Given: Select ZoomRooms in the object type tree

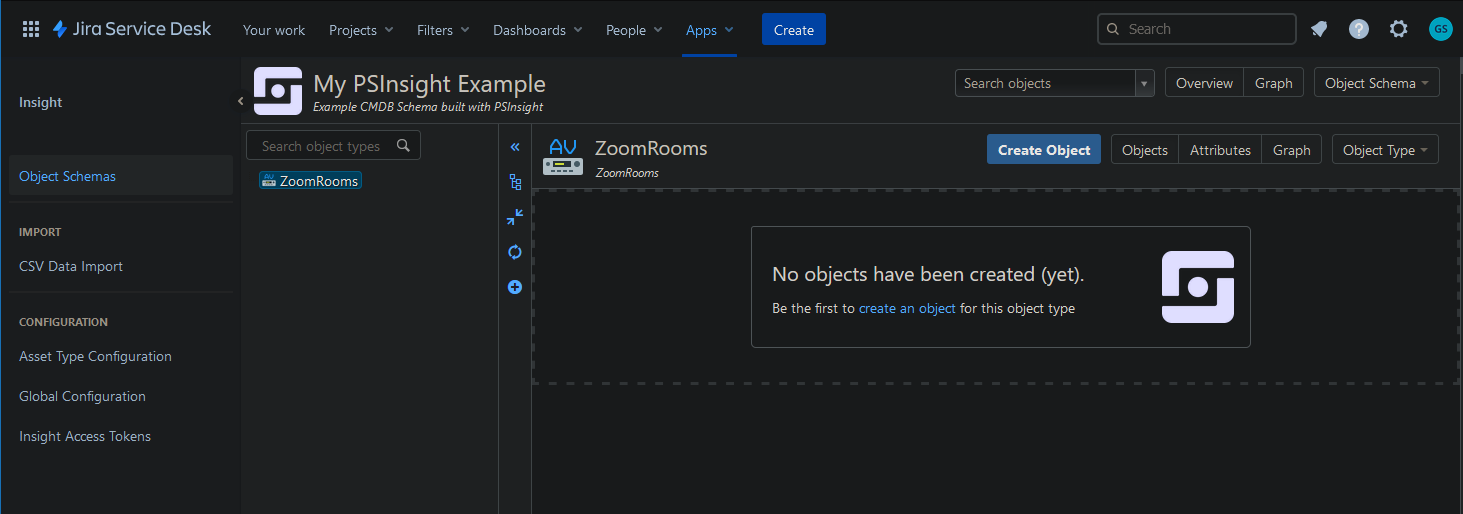Looking at the screenshot, I should [318, 181].
